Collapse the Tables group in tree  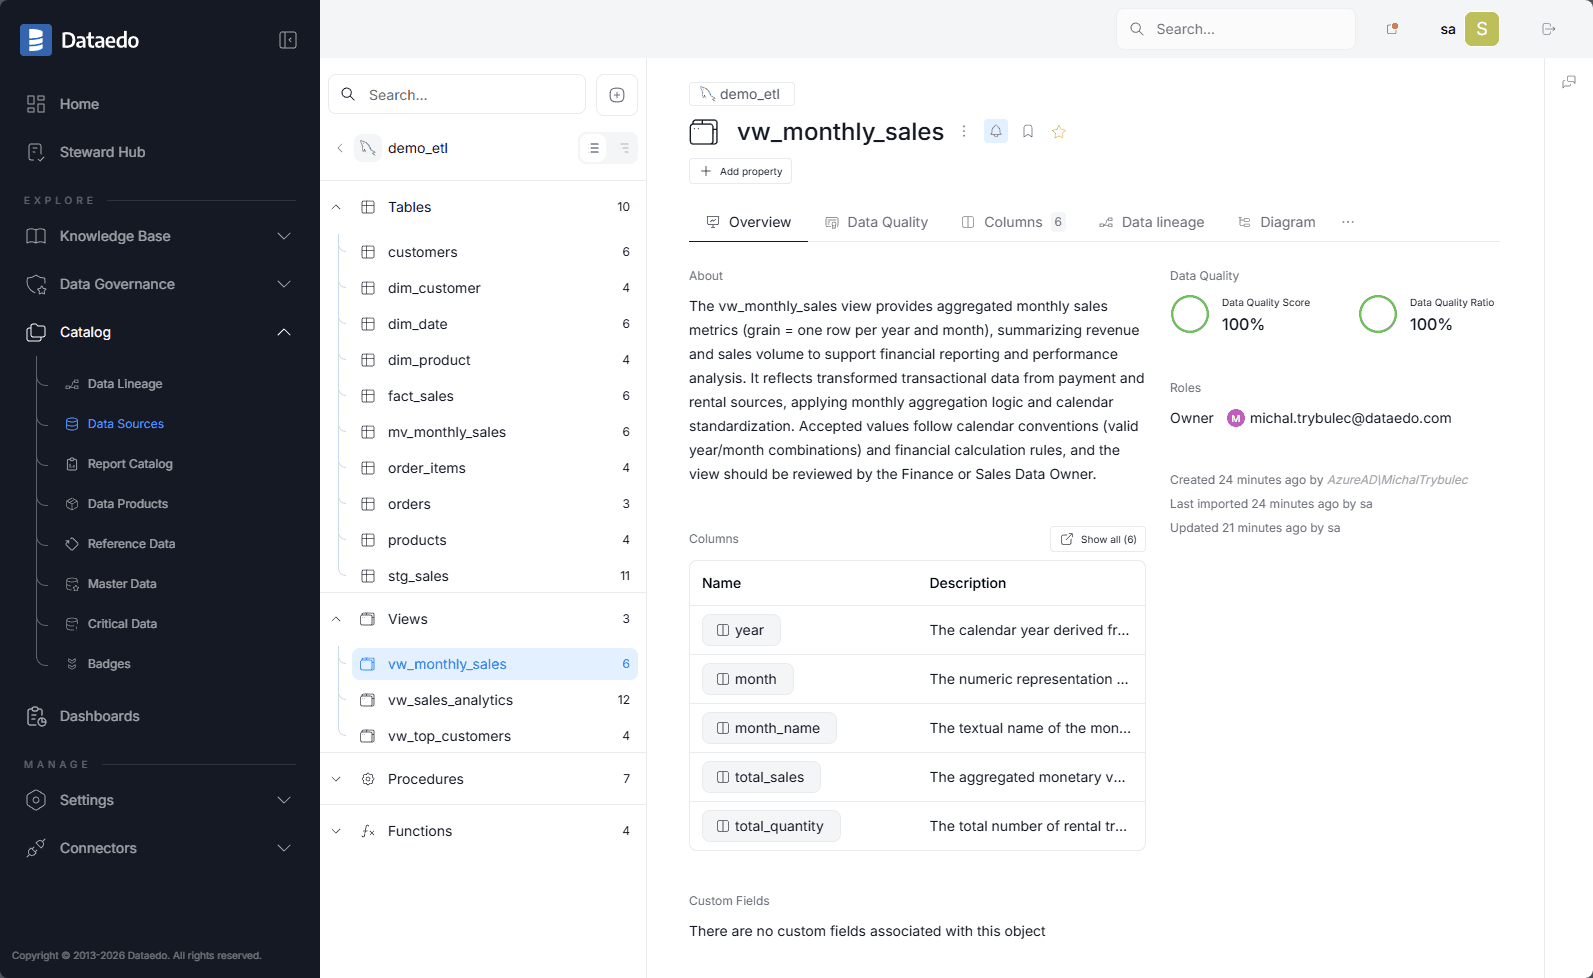pos(336,207)
